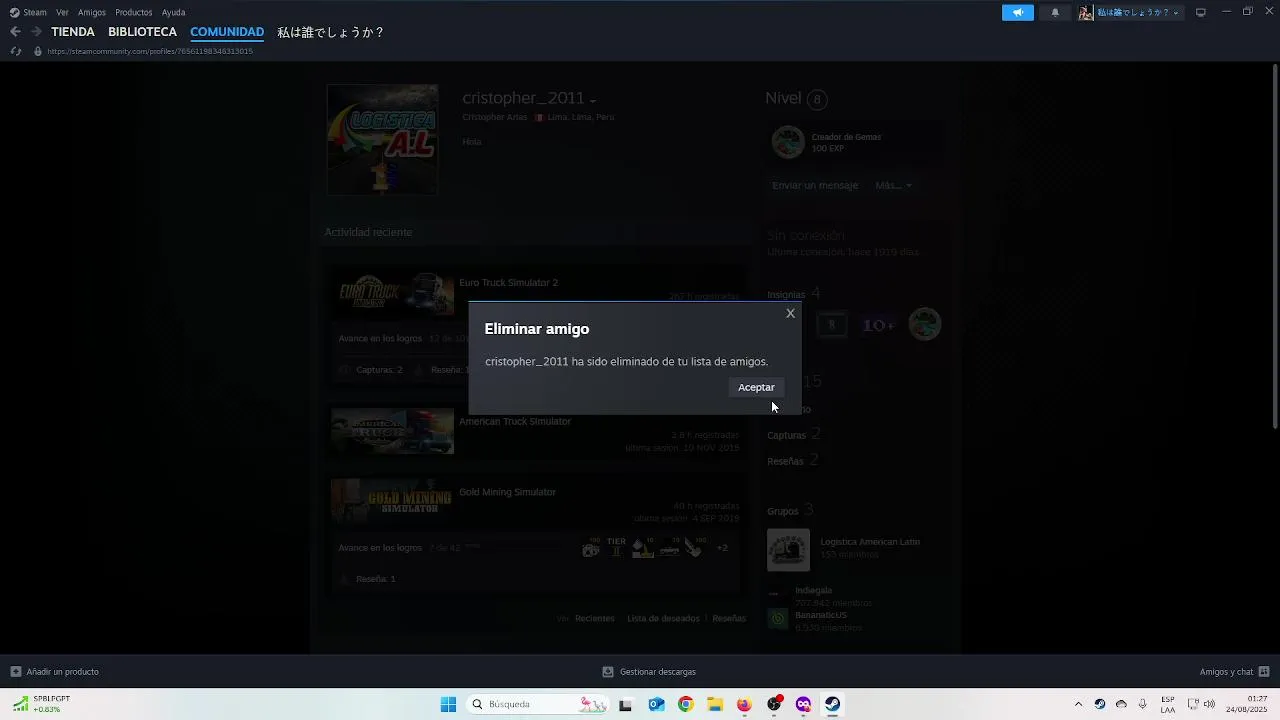The width and height of the screenshot is (1280, 720).
Task: Expand the cristopher_2011 name dropdown arrow
Action: point(593,101)
